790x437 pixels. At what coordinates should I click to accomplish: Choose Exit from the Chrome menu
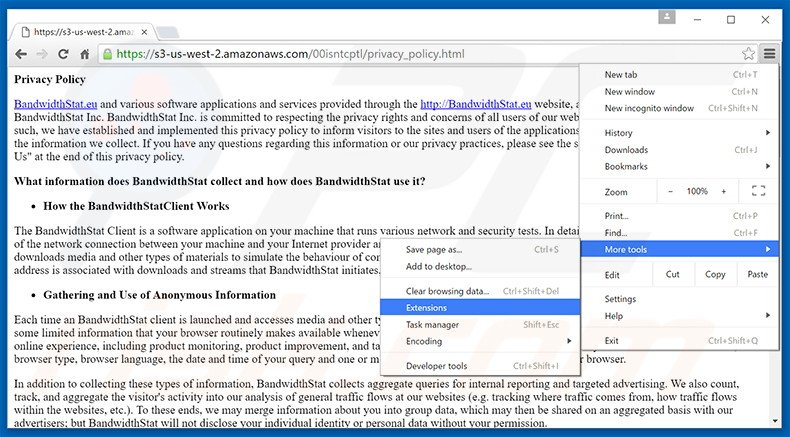(x=680, y=341)
